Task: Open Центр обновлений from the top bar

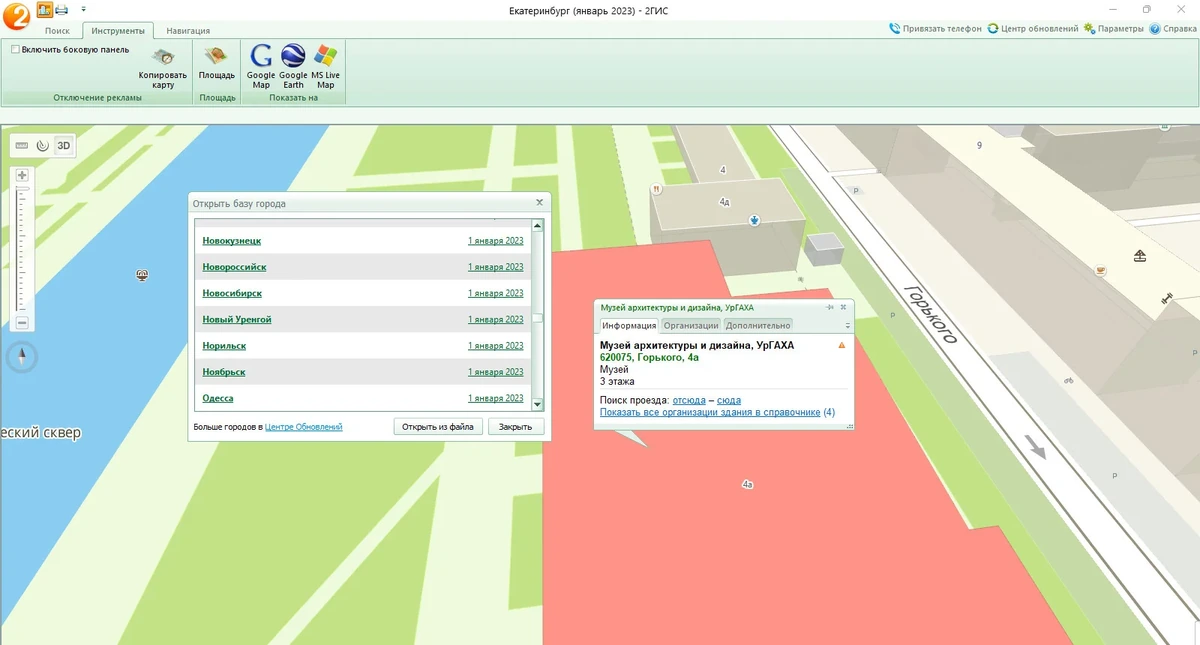Action: pos(1033,29)
